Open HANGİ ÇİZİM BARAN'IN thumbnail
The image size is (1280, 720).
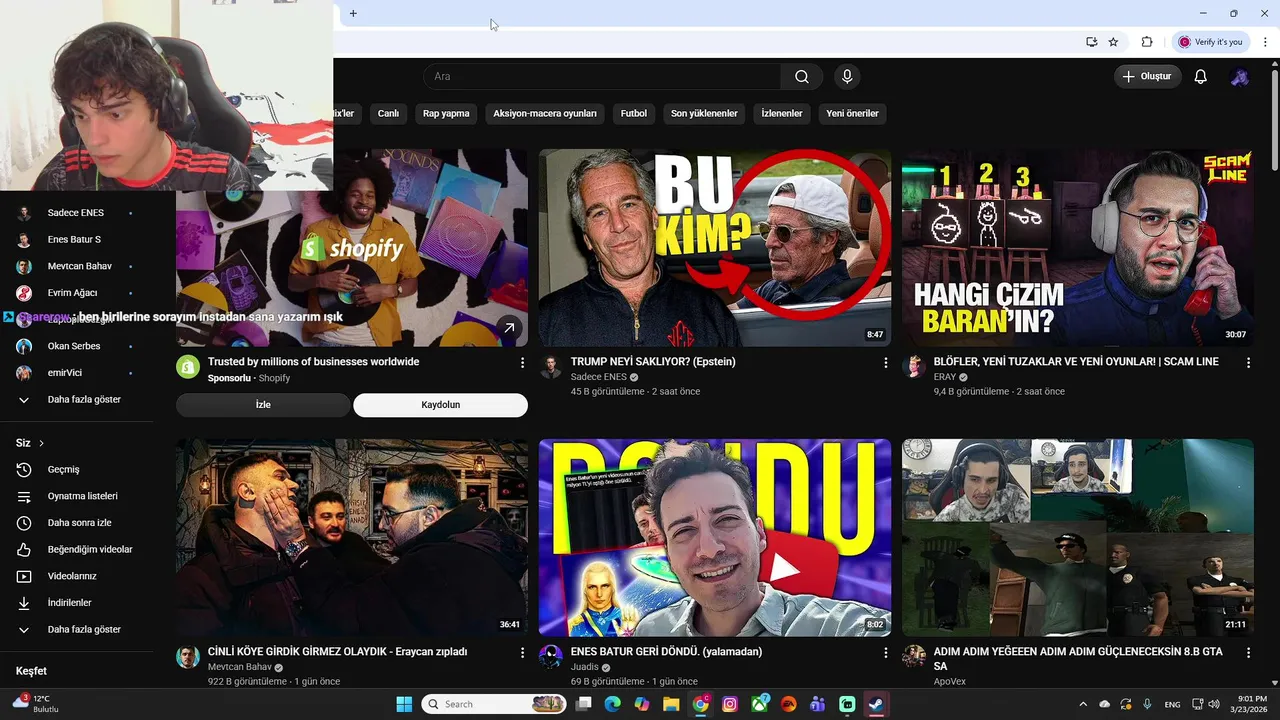tap(1078, 248)
